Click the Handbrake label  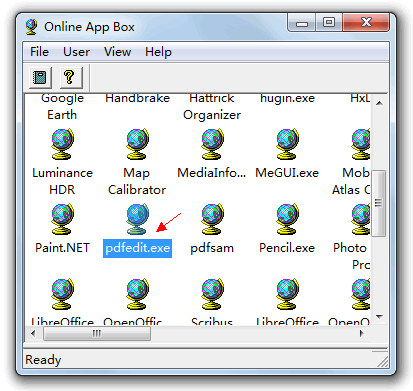137,99
